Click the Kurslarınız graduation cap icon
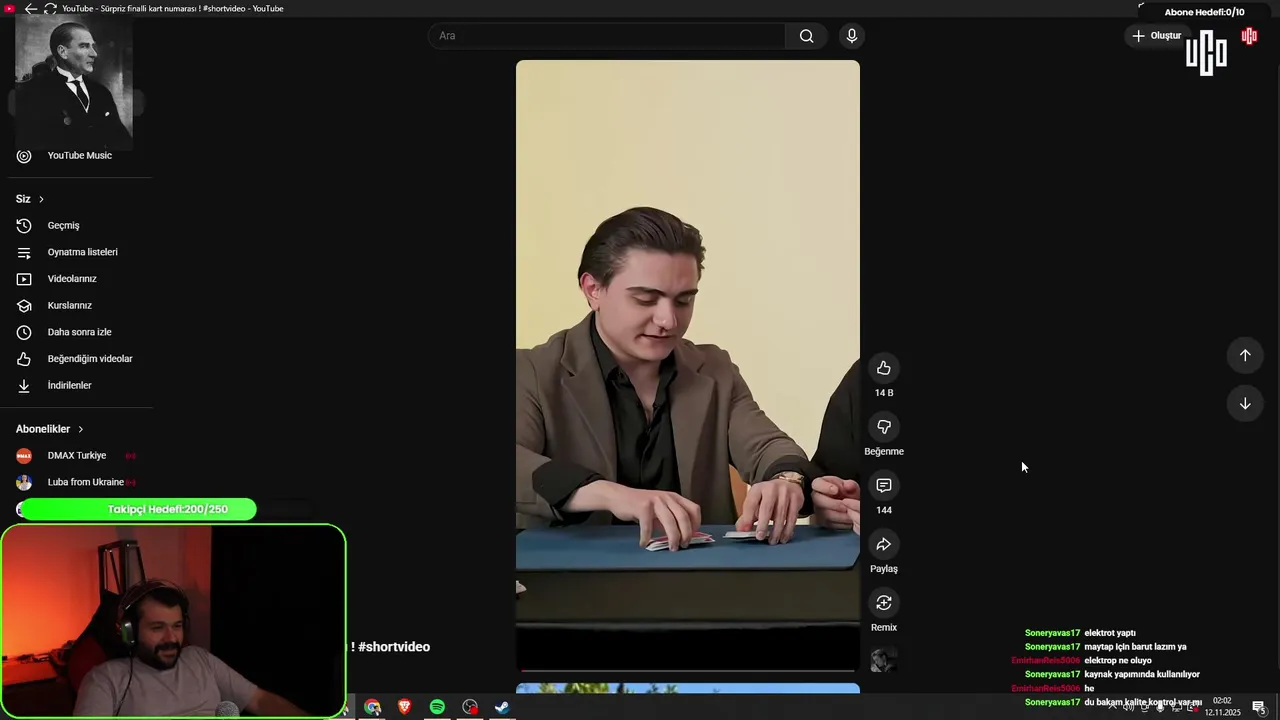The width and height of the screenshot is (1280, 720). [24, 305]
